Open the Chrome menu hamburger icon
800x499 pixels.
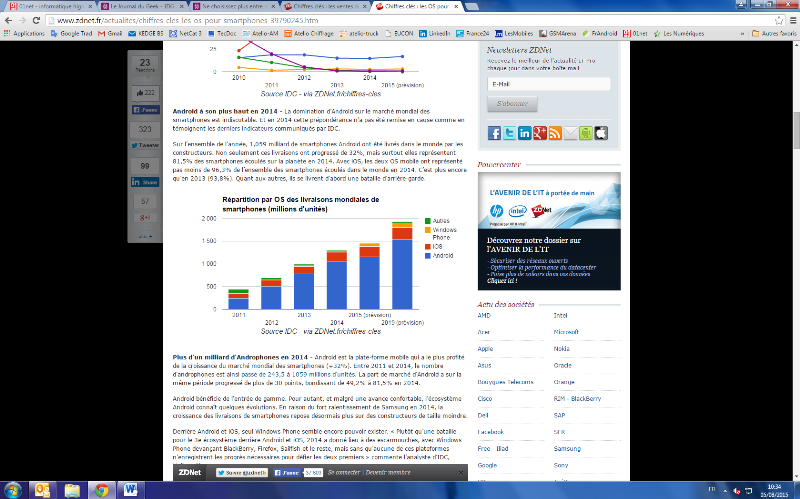coord(793,20)
